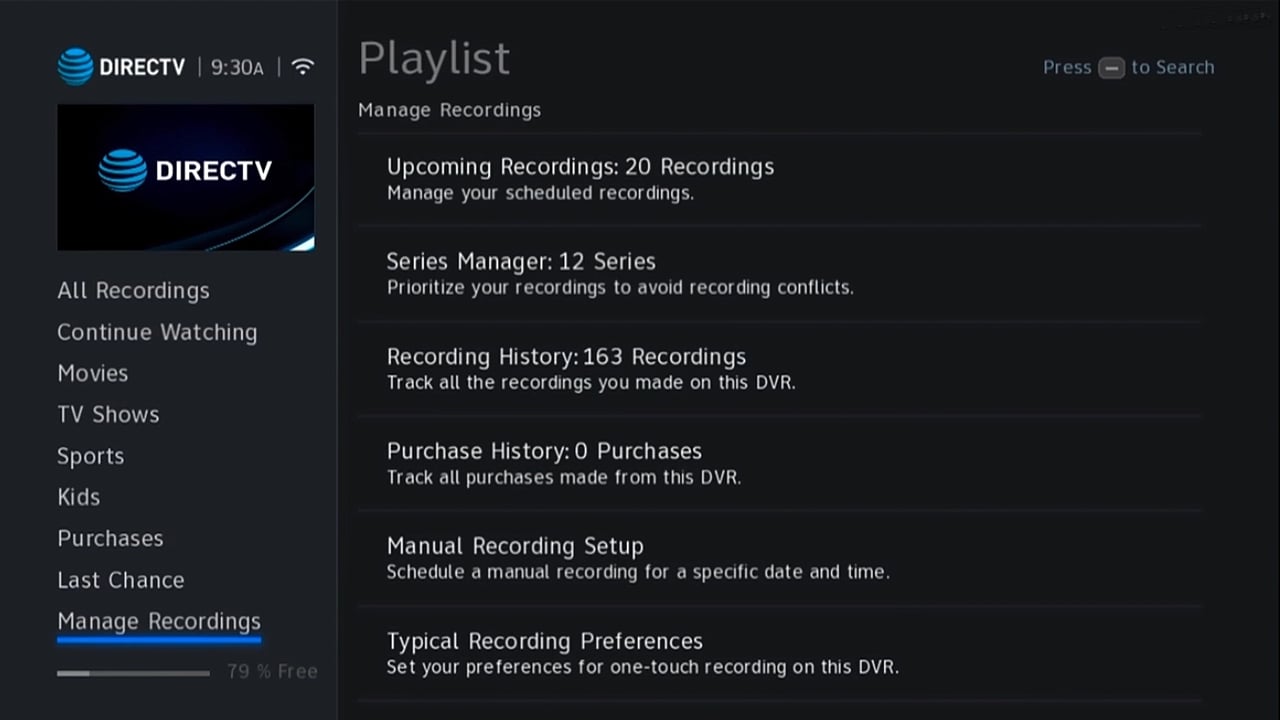Image resolution: width=1280 pixels, height=720 pixels.
Task: Select Manage Recordings menu item
Action: (159, 621)
